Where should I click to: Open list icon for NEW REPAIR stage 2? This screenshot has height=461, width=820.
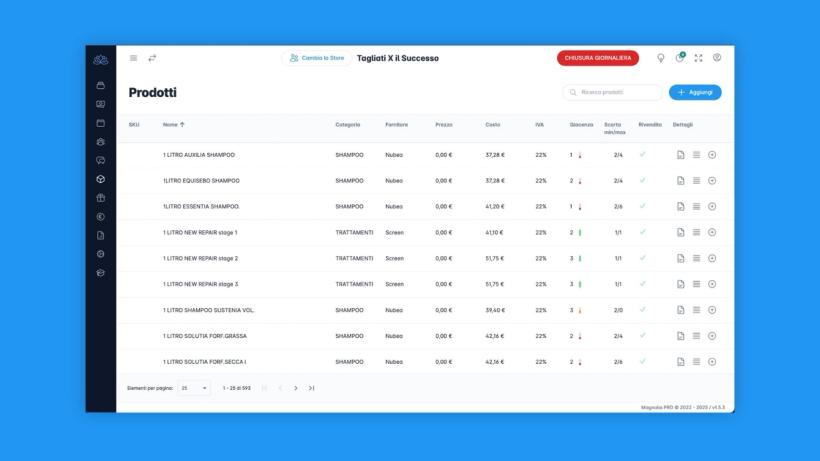696,258
